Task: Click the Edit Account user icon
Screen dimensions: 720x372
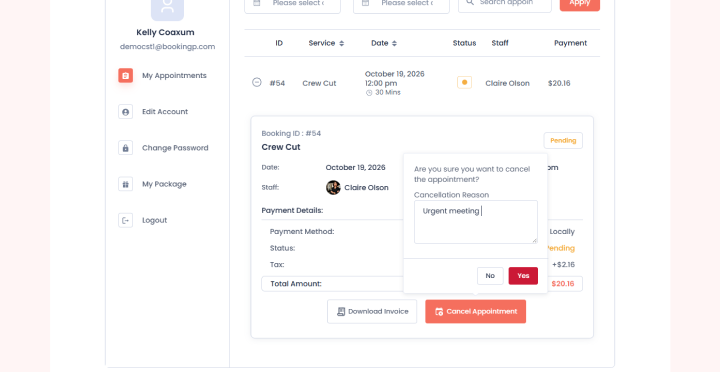Action: (125, 112)
